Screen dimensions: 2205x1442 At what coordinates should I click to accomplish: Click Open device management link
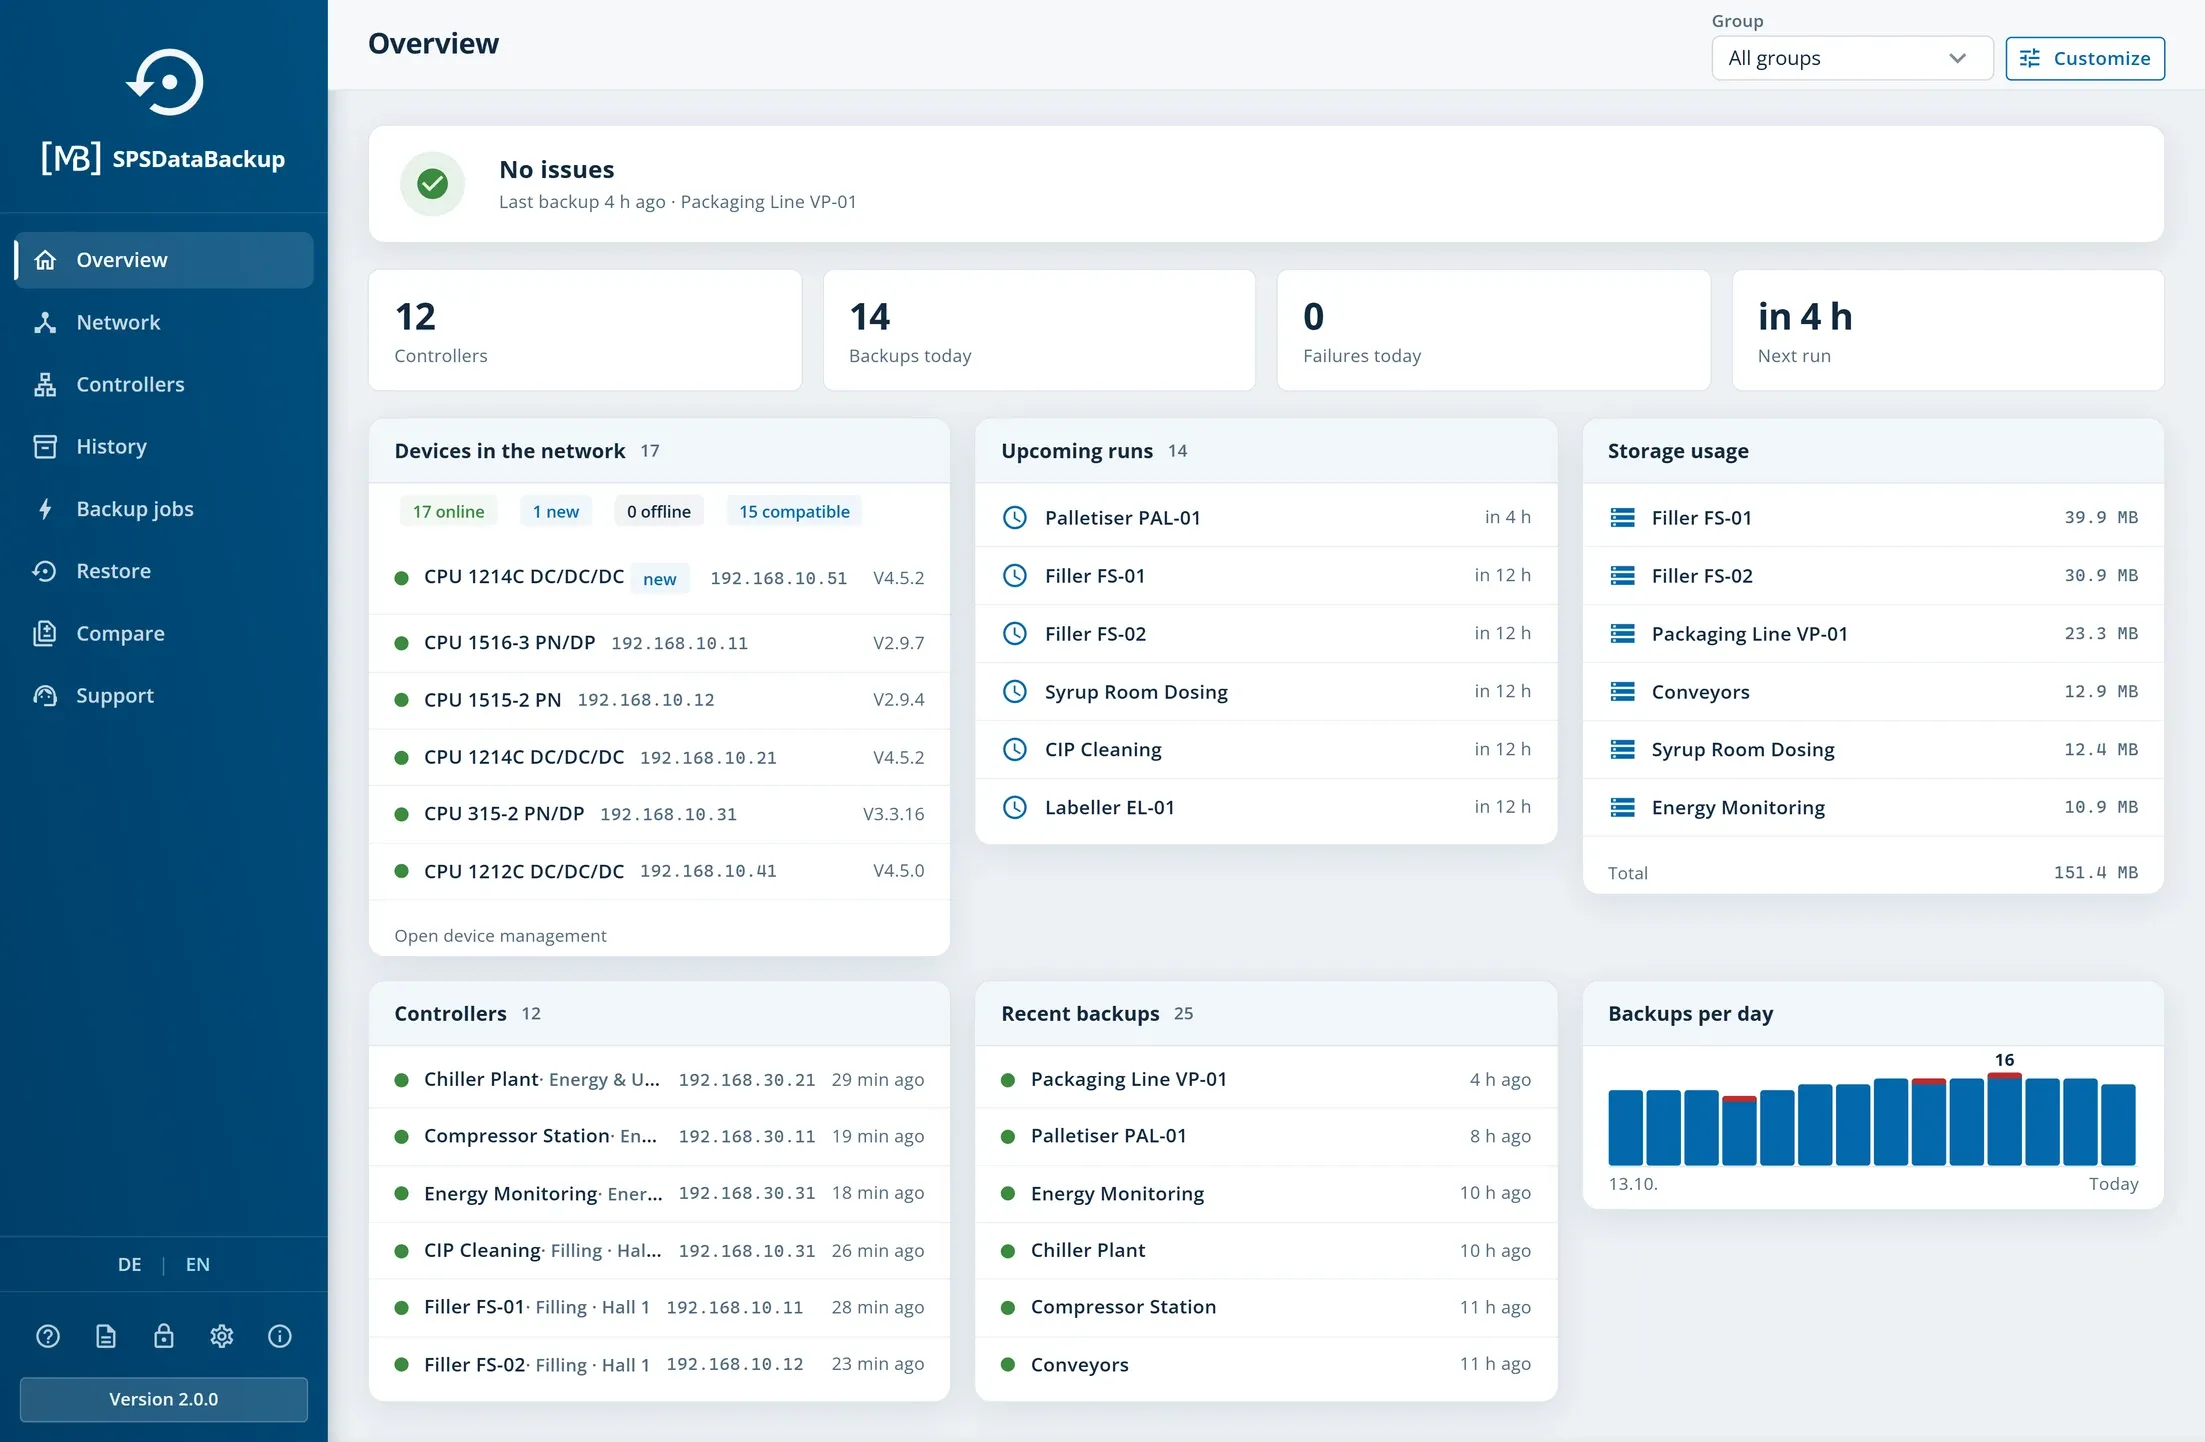point(500,935)
